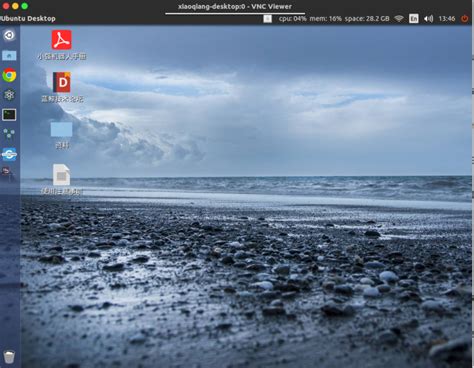Image resolution: width=474 pixels, height=368 pixels.
Task: Open the three-node graph launcher icon
Action: click(9, 134)
